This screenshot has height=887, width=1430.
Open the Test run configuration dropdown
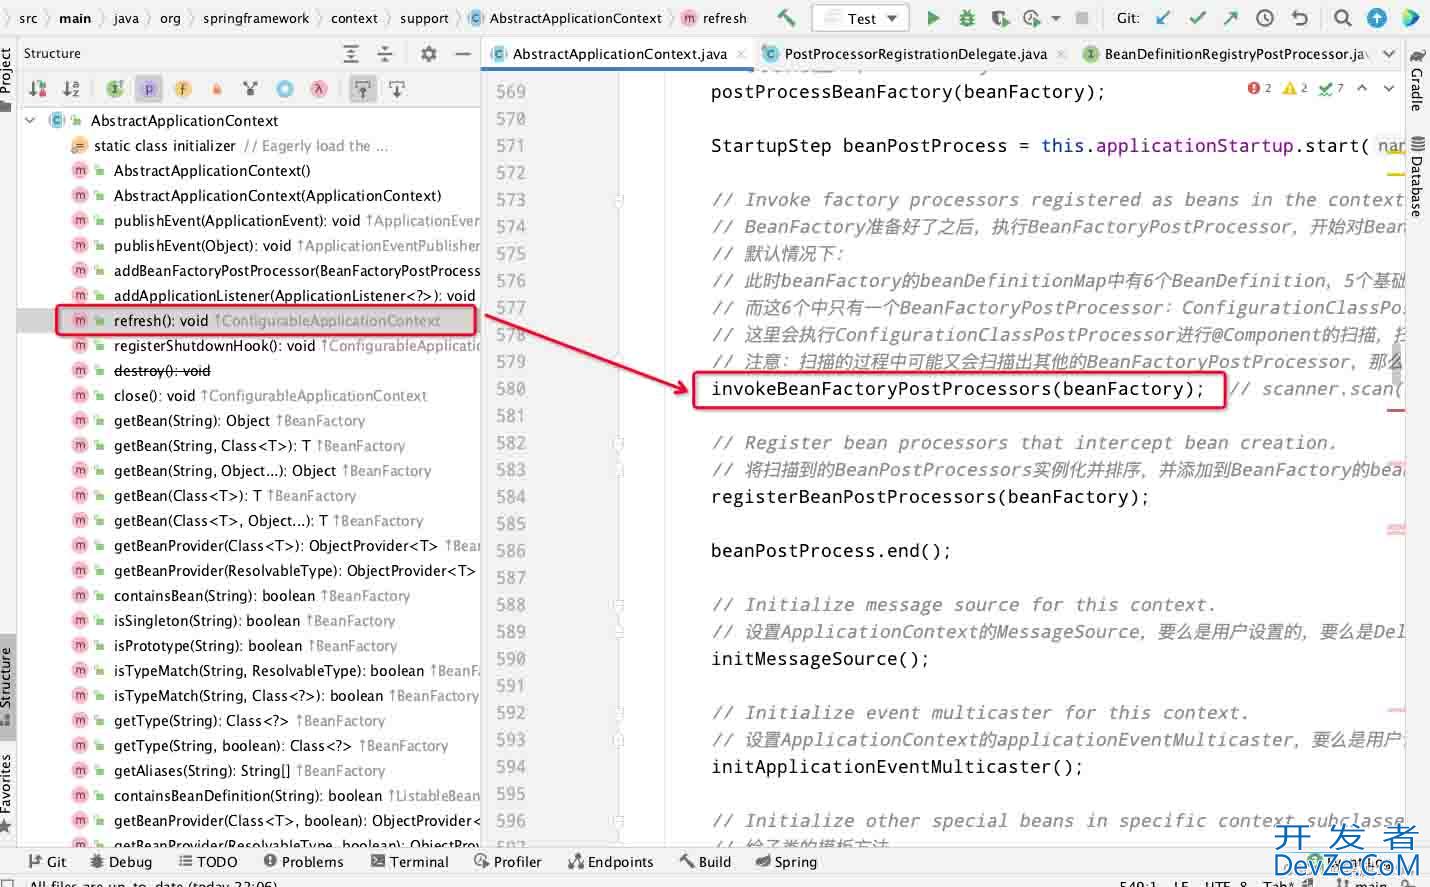tap(861, 18)
